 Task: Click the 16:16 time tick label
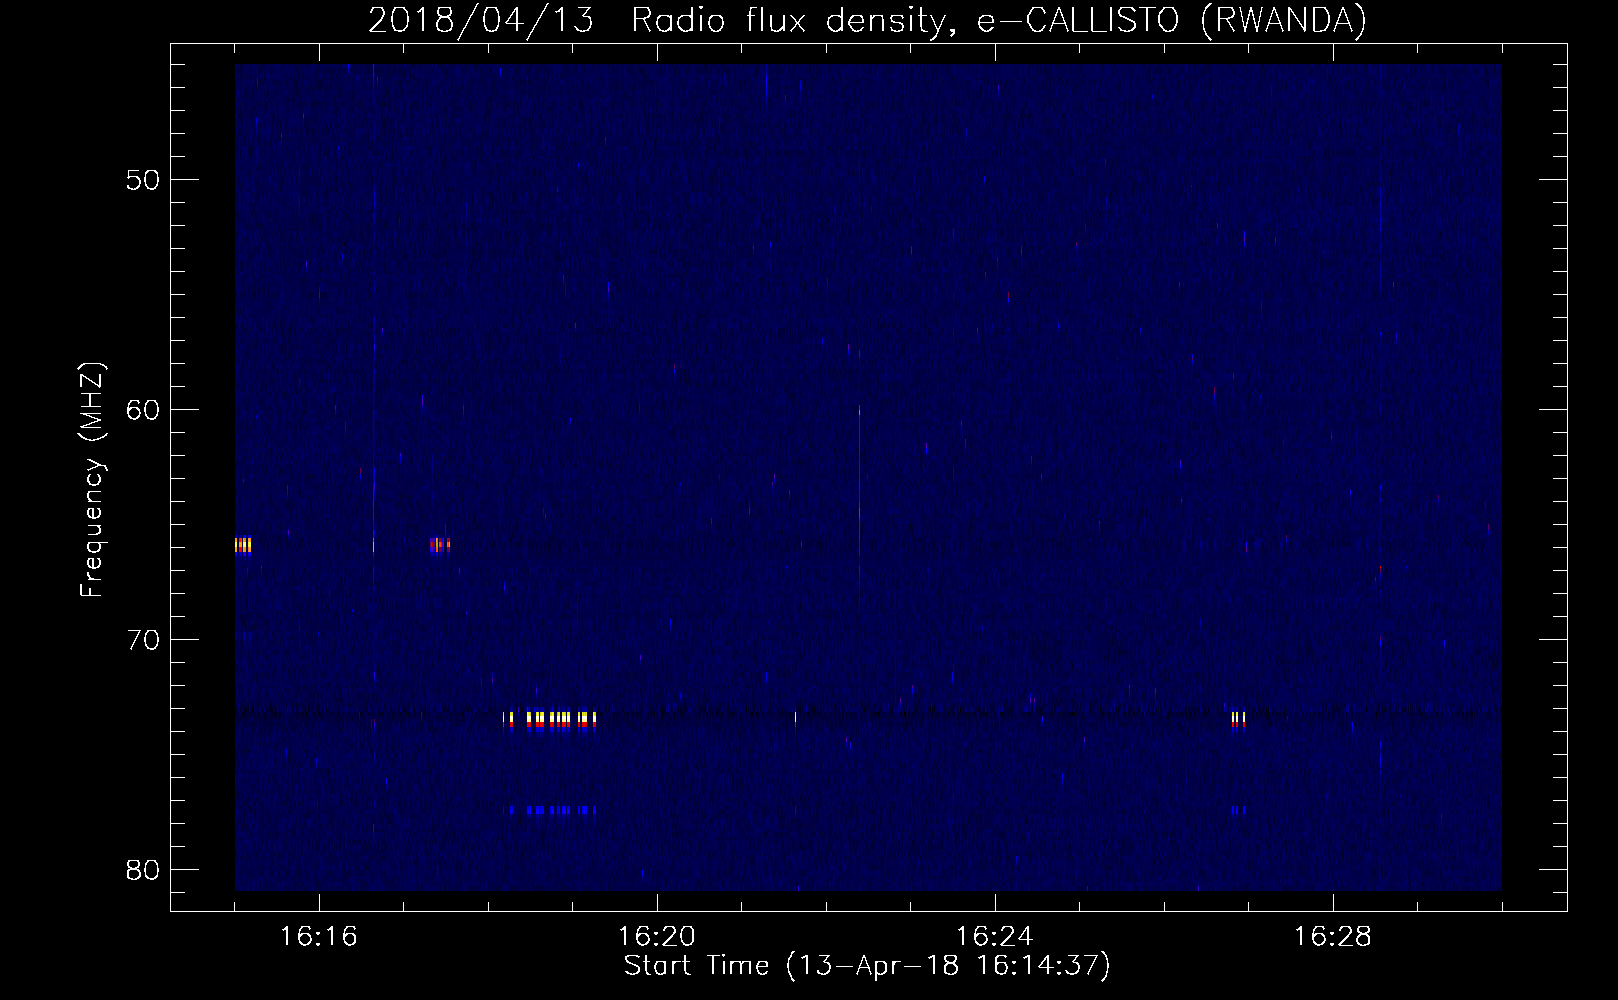click(x=318, y=937)
